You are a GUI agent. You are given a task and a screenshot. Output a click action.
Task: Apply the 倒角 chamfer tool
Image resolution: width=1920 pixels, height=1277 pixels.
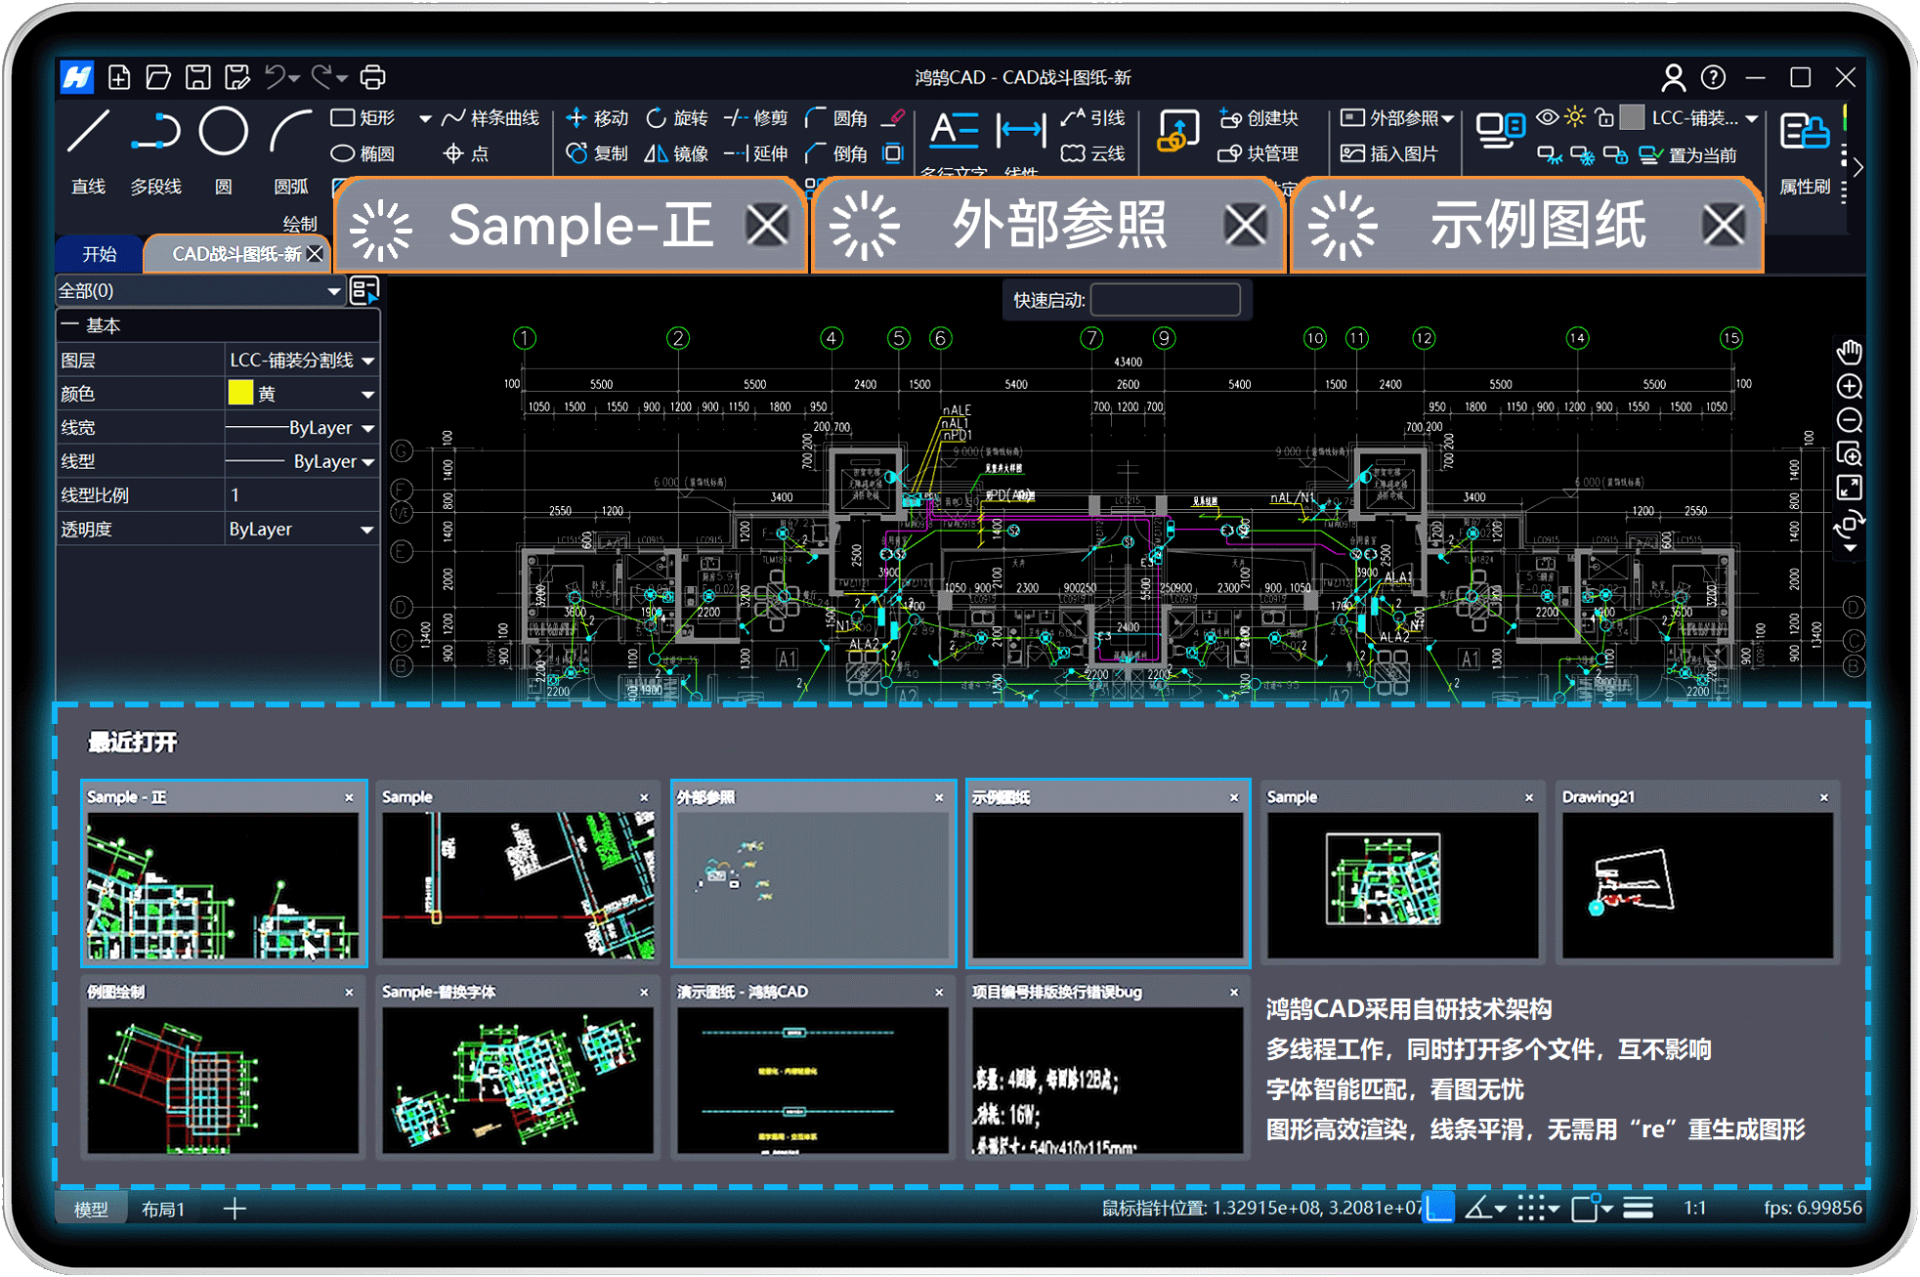click(x=836, y=154)
